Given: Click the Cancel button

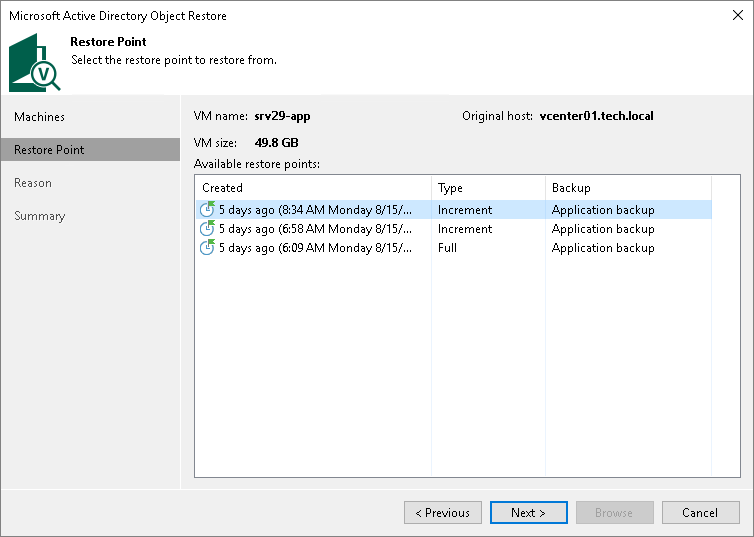Looking at the screenshot, I should point(700,512).
